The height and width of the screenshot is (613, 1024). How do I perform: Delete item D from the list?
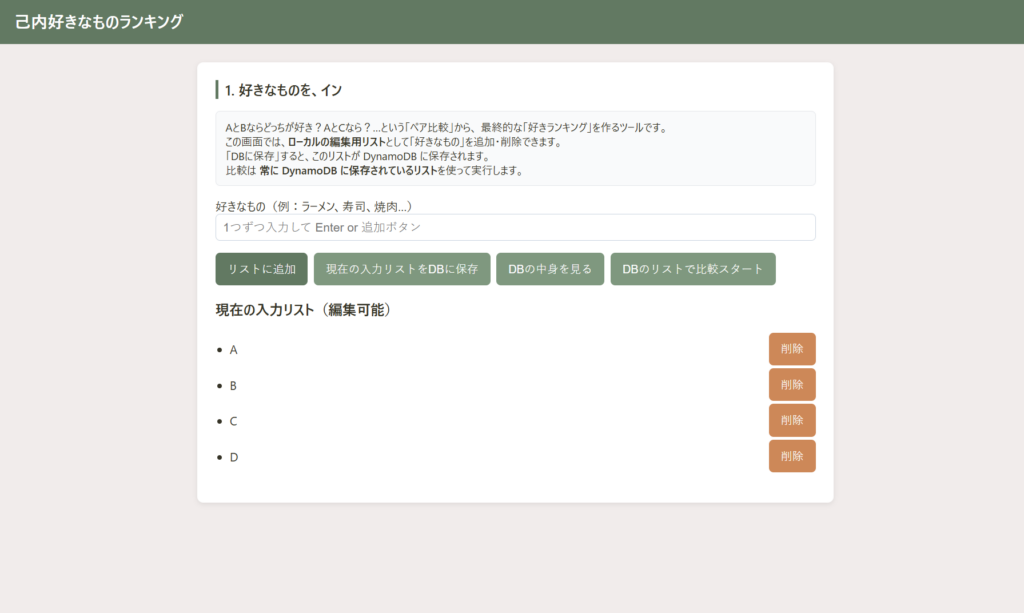click(x=791, y=457)
